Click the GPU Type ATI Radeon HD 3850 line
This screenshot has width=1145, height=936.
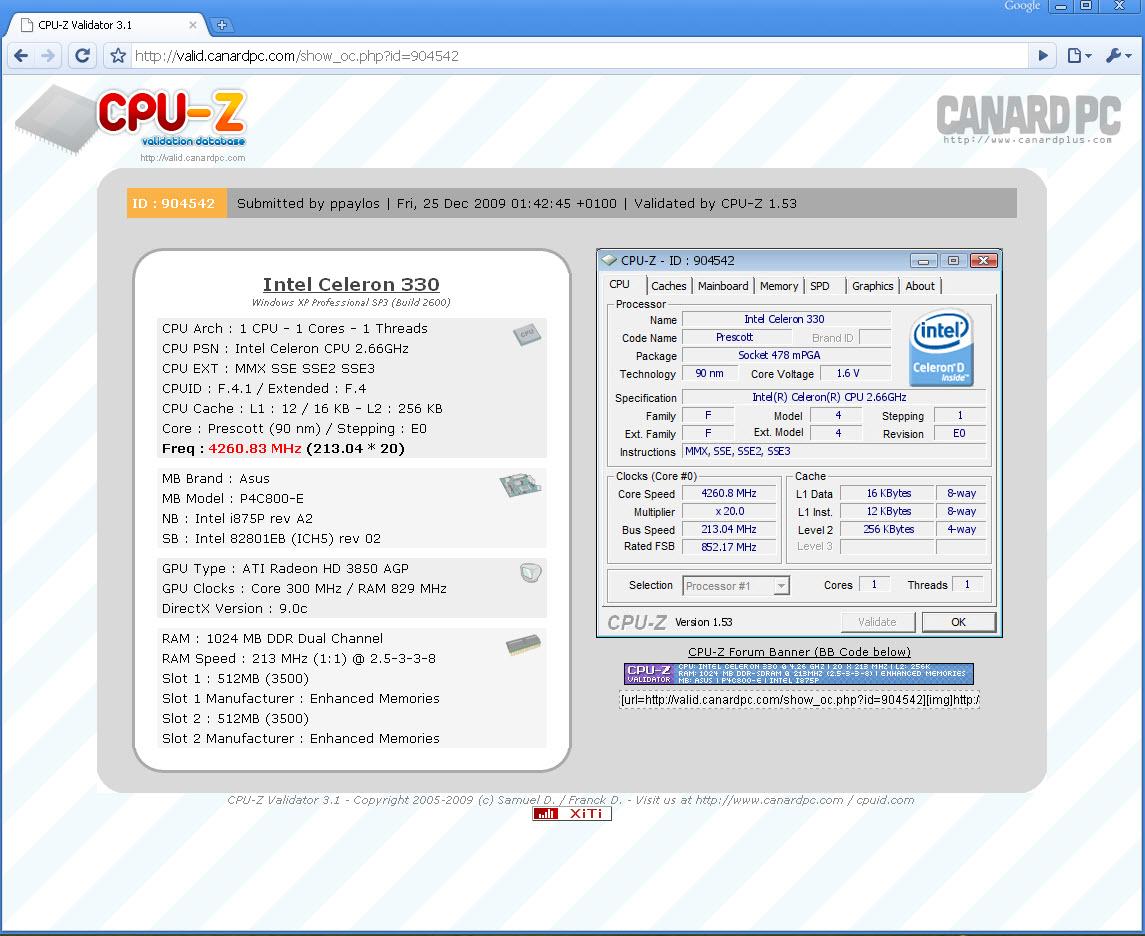coord(286,569)
